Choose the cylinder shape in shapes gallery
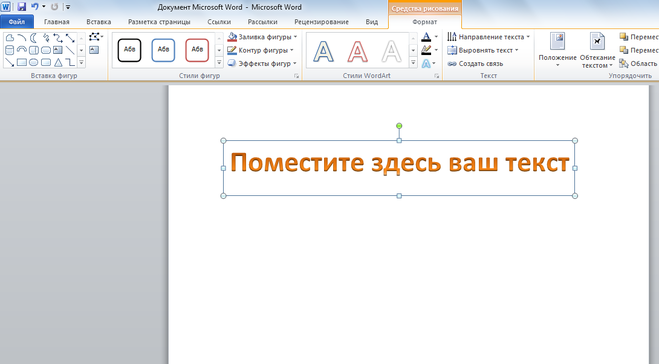This screenshot has height=364, width=659. point(9,50)
